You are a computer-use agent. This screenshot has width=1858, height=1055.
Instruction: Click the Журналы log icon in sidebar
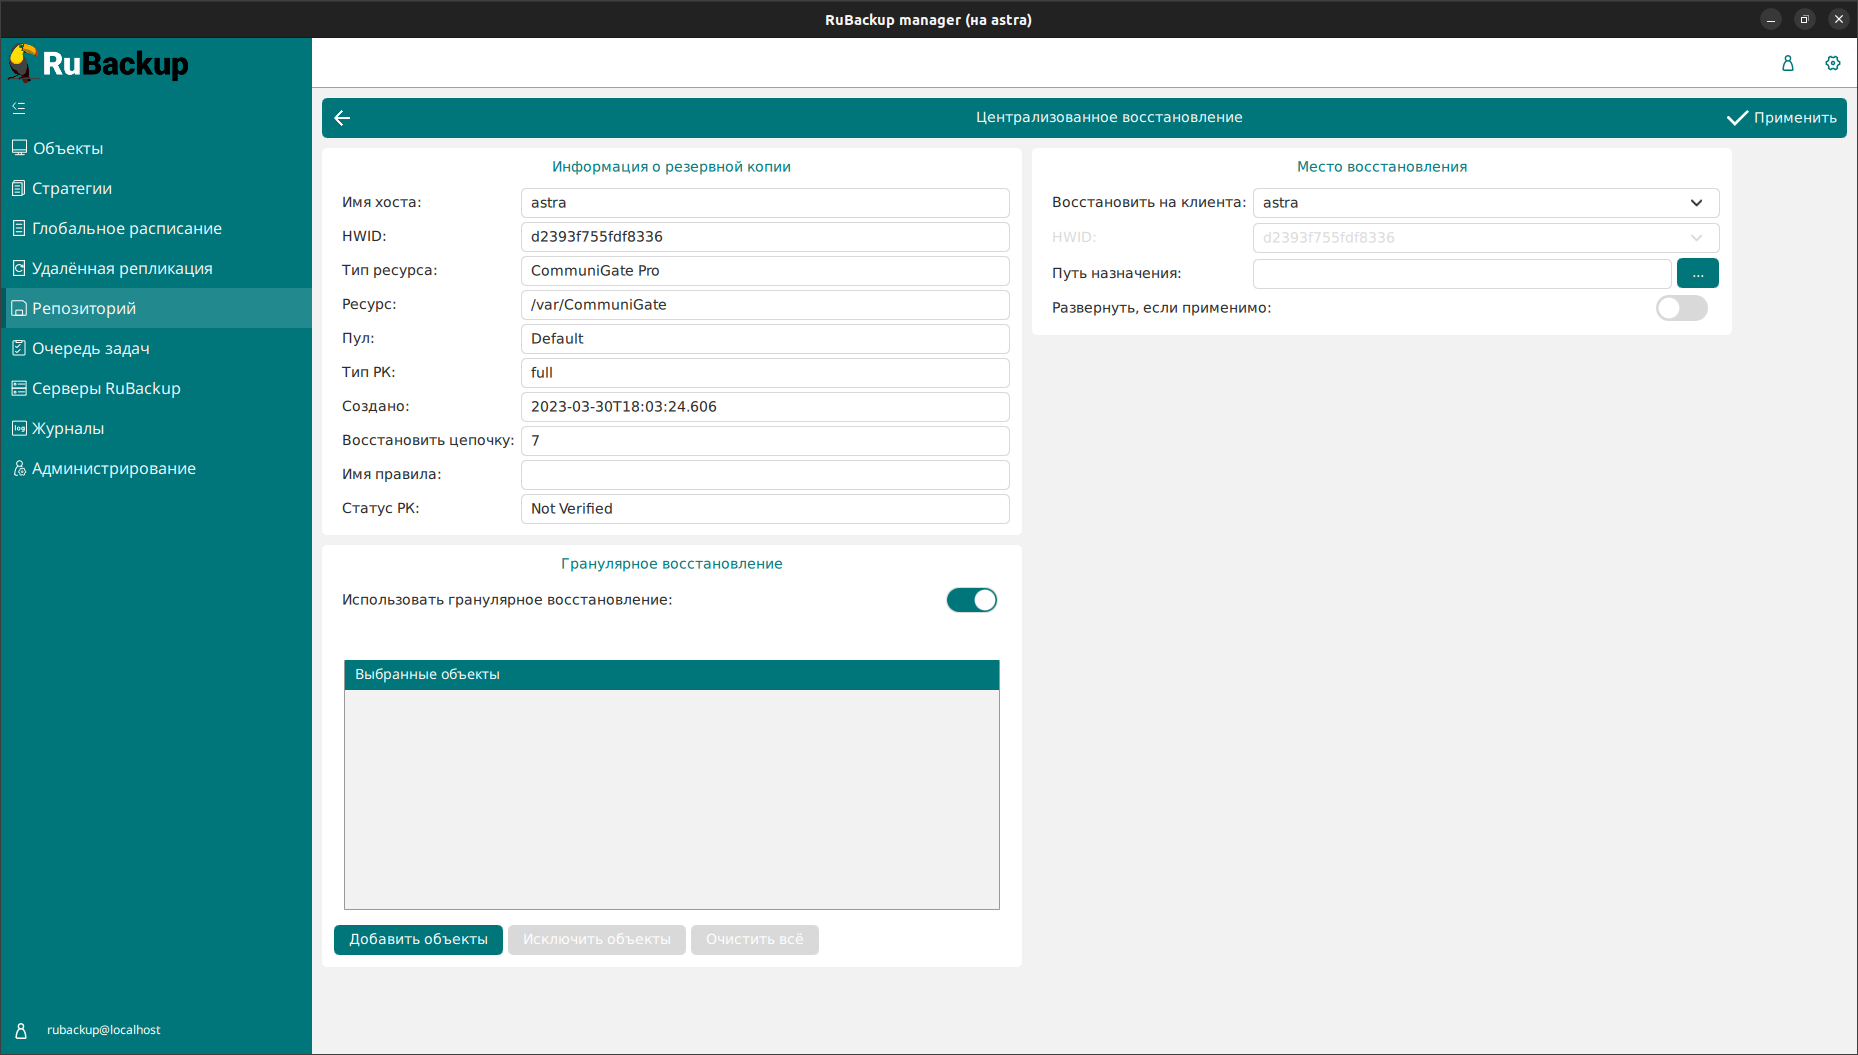19,428
